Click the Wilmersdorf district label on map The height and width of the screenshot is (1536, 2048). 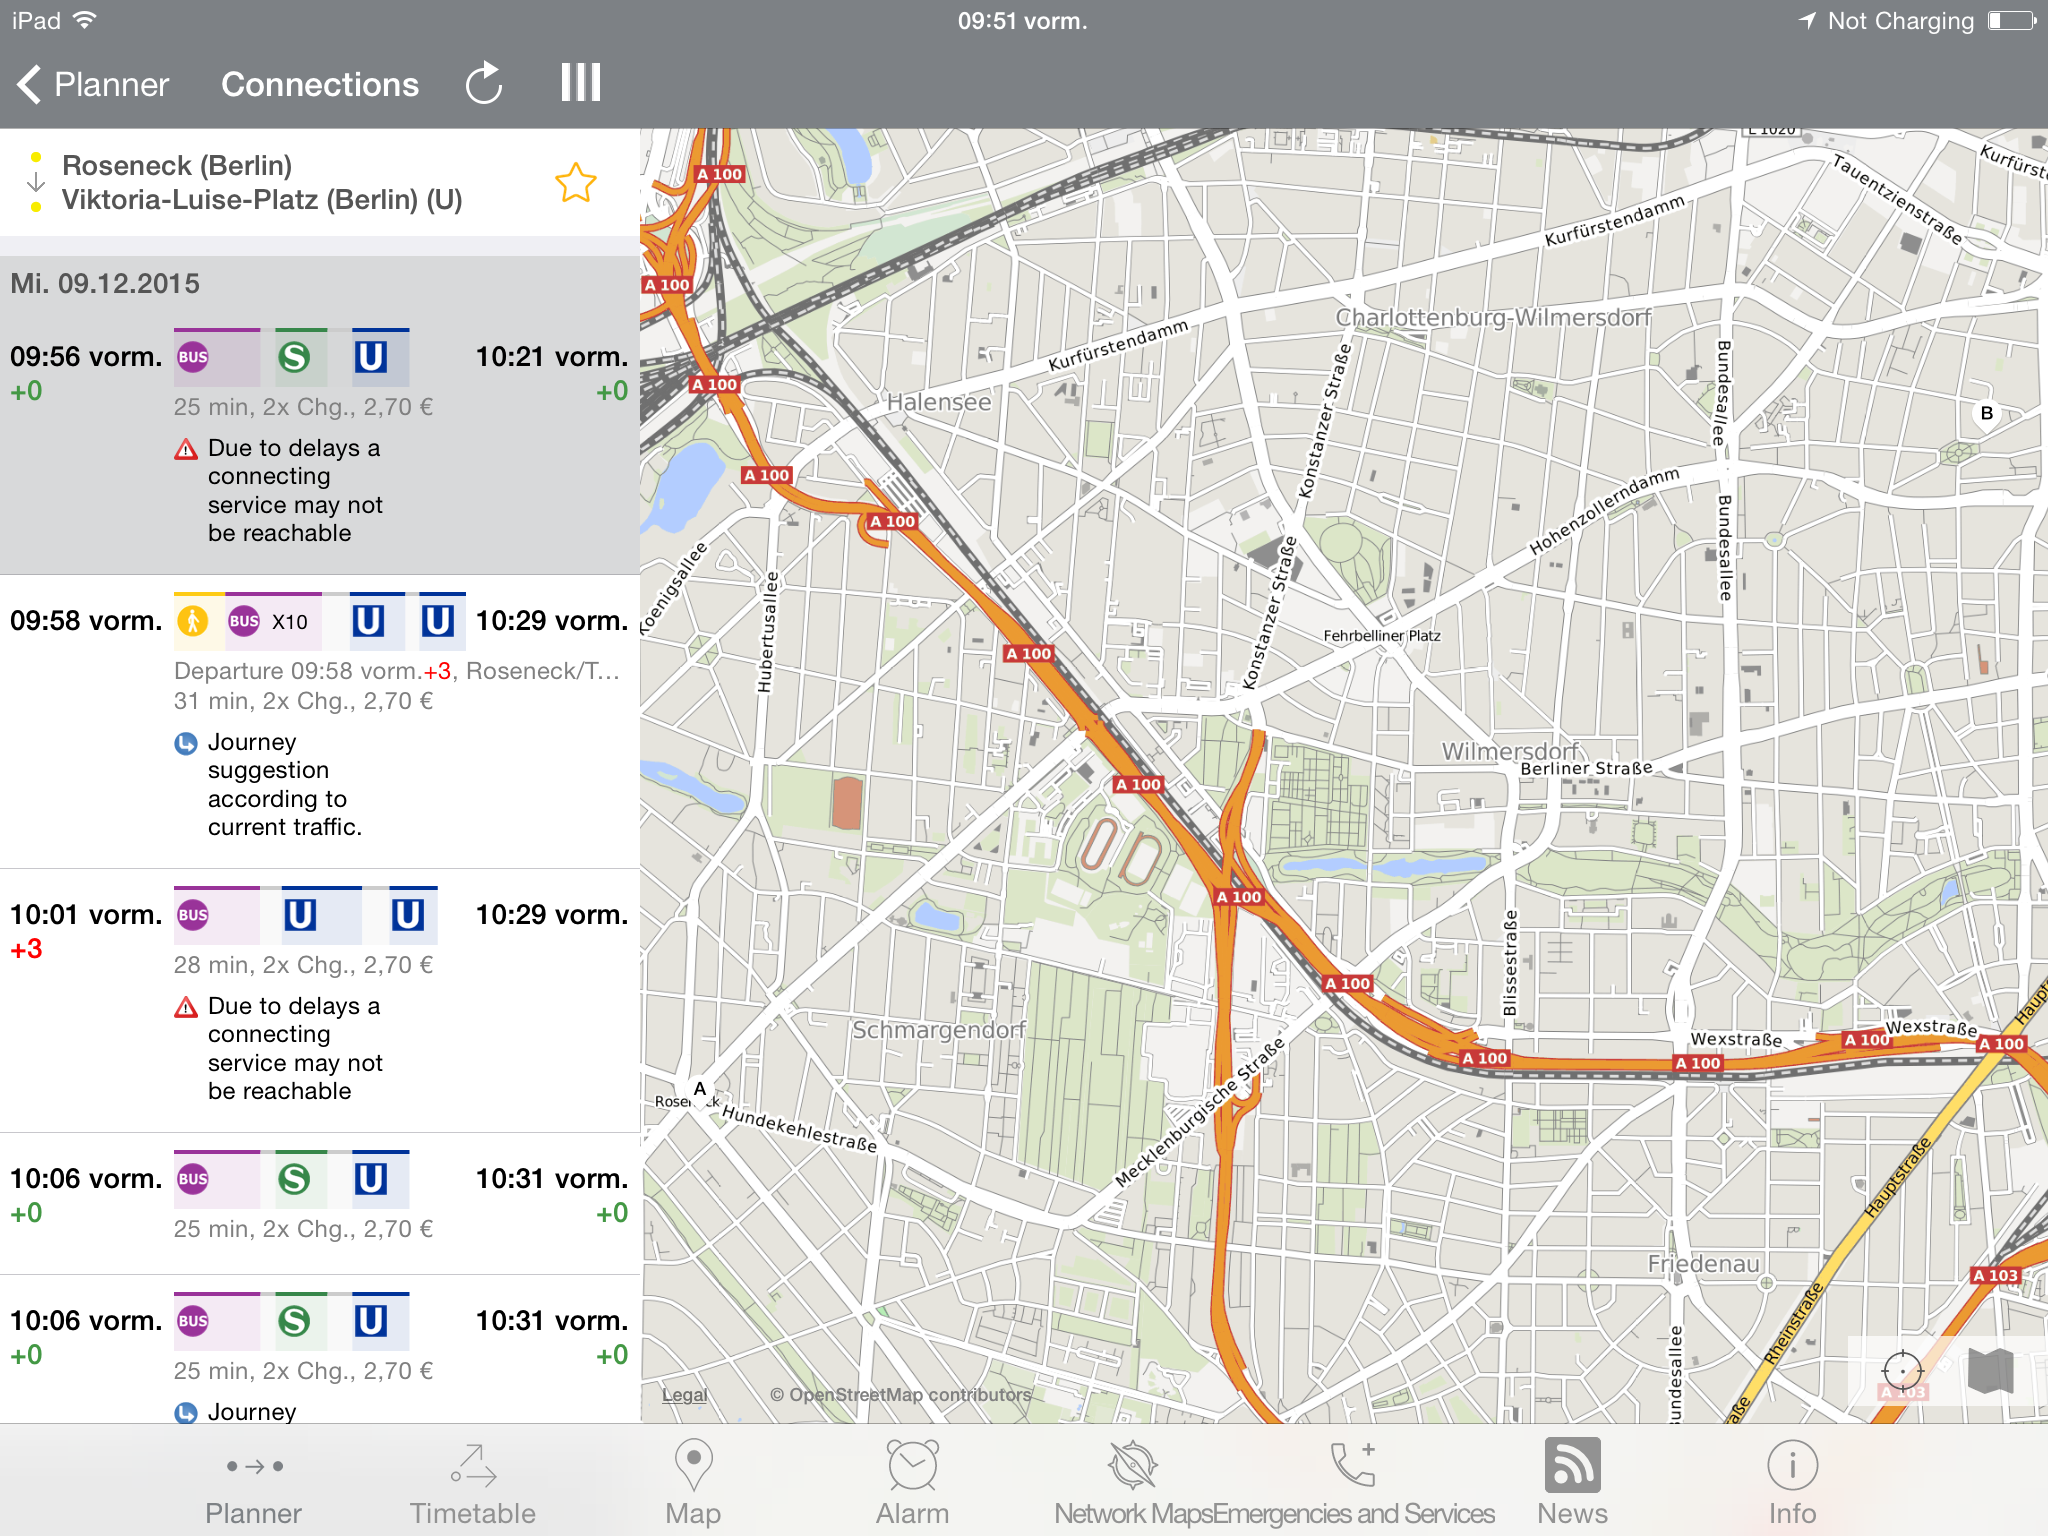pos(1510,751)
